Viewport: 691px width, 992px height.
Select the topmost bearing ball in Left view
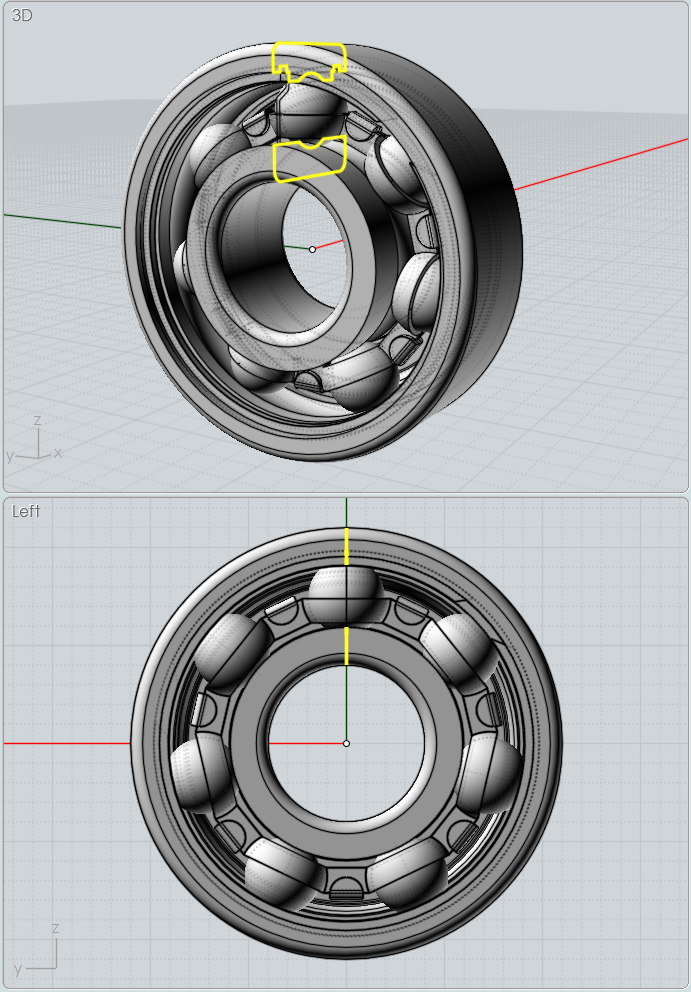(x=346, y=595)
